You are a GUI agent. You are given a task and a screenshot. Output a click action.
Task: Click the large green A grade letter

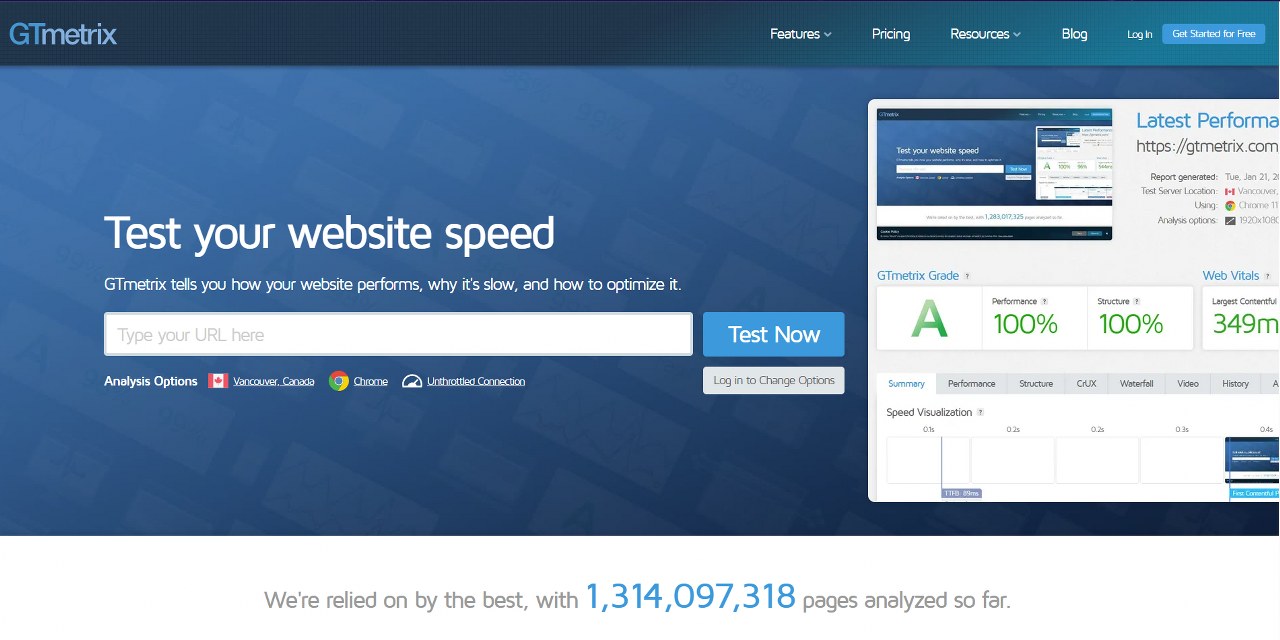[929, 319]
